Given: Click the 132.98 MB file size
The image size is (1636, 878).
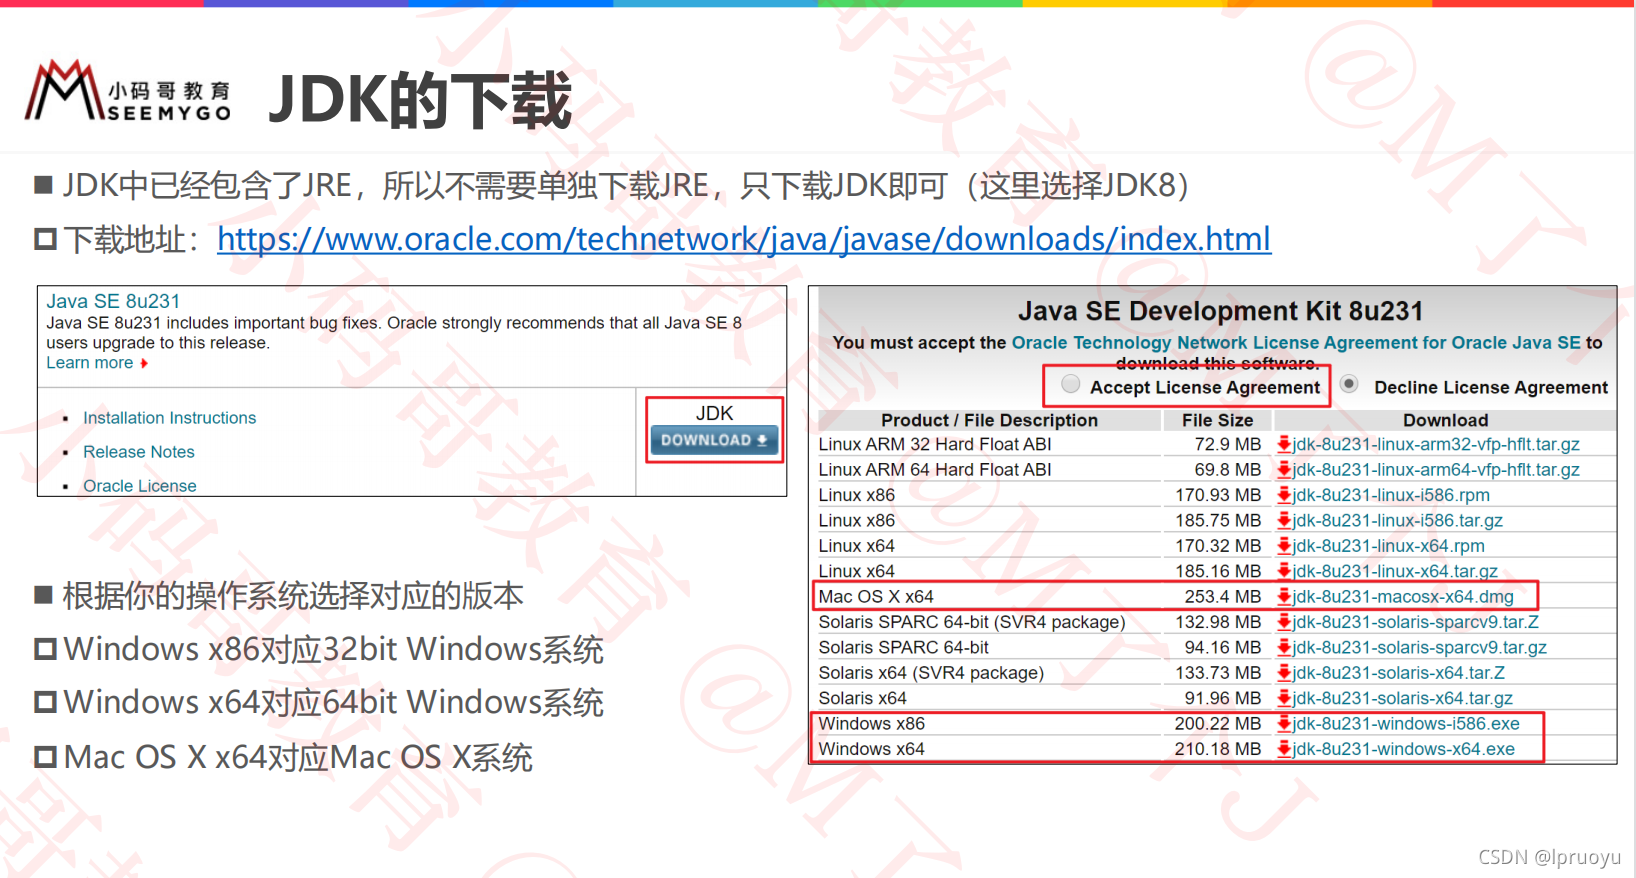Looking at the screenshot, I should pyautogui.click(x=1217, y=622).
